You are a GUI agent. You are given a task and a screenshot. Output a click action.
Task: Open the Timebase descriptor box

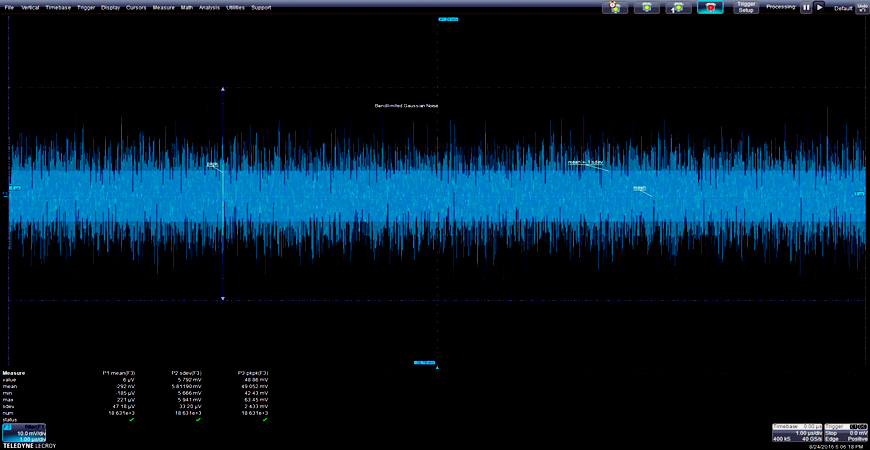click(x=798, y=433)
